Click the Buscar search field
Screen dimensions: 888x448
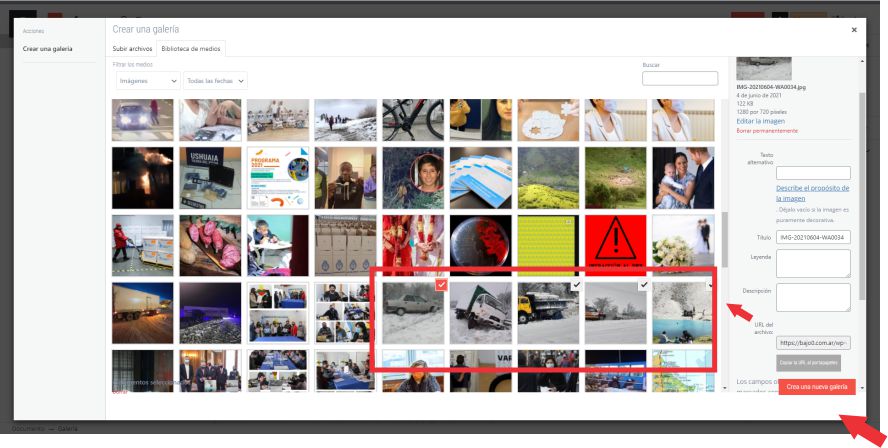(679, 79)
